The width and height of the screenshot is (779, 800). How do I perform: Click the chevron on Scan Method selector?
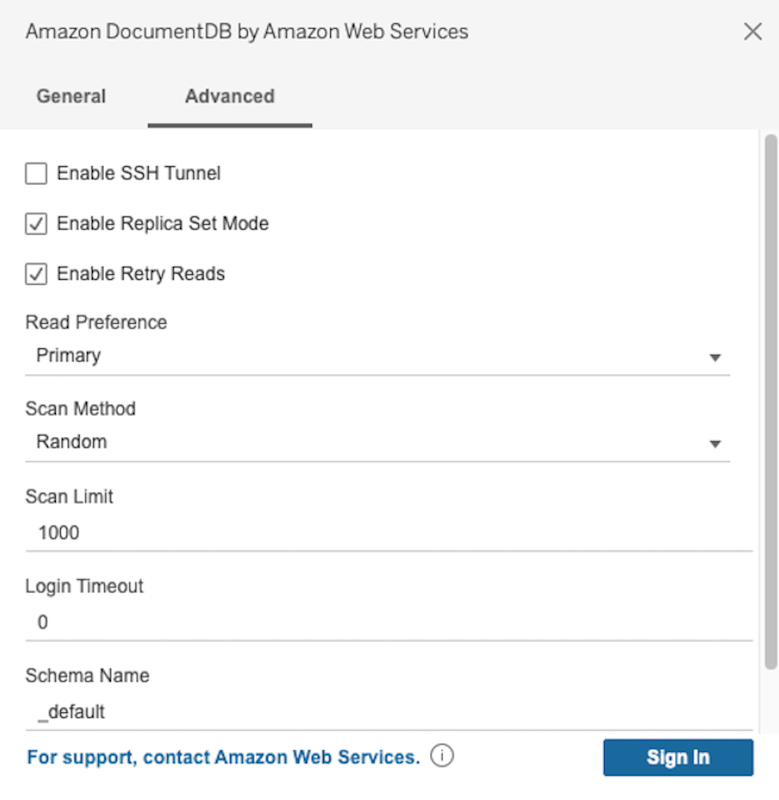pos(716,442)
